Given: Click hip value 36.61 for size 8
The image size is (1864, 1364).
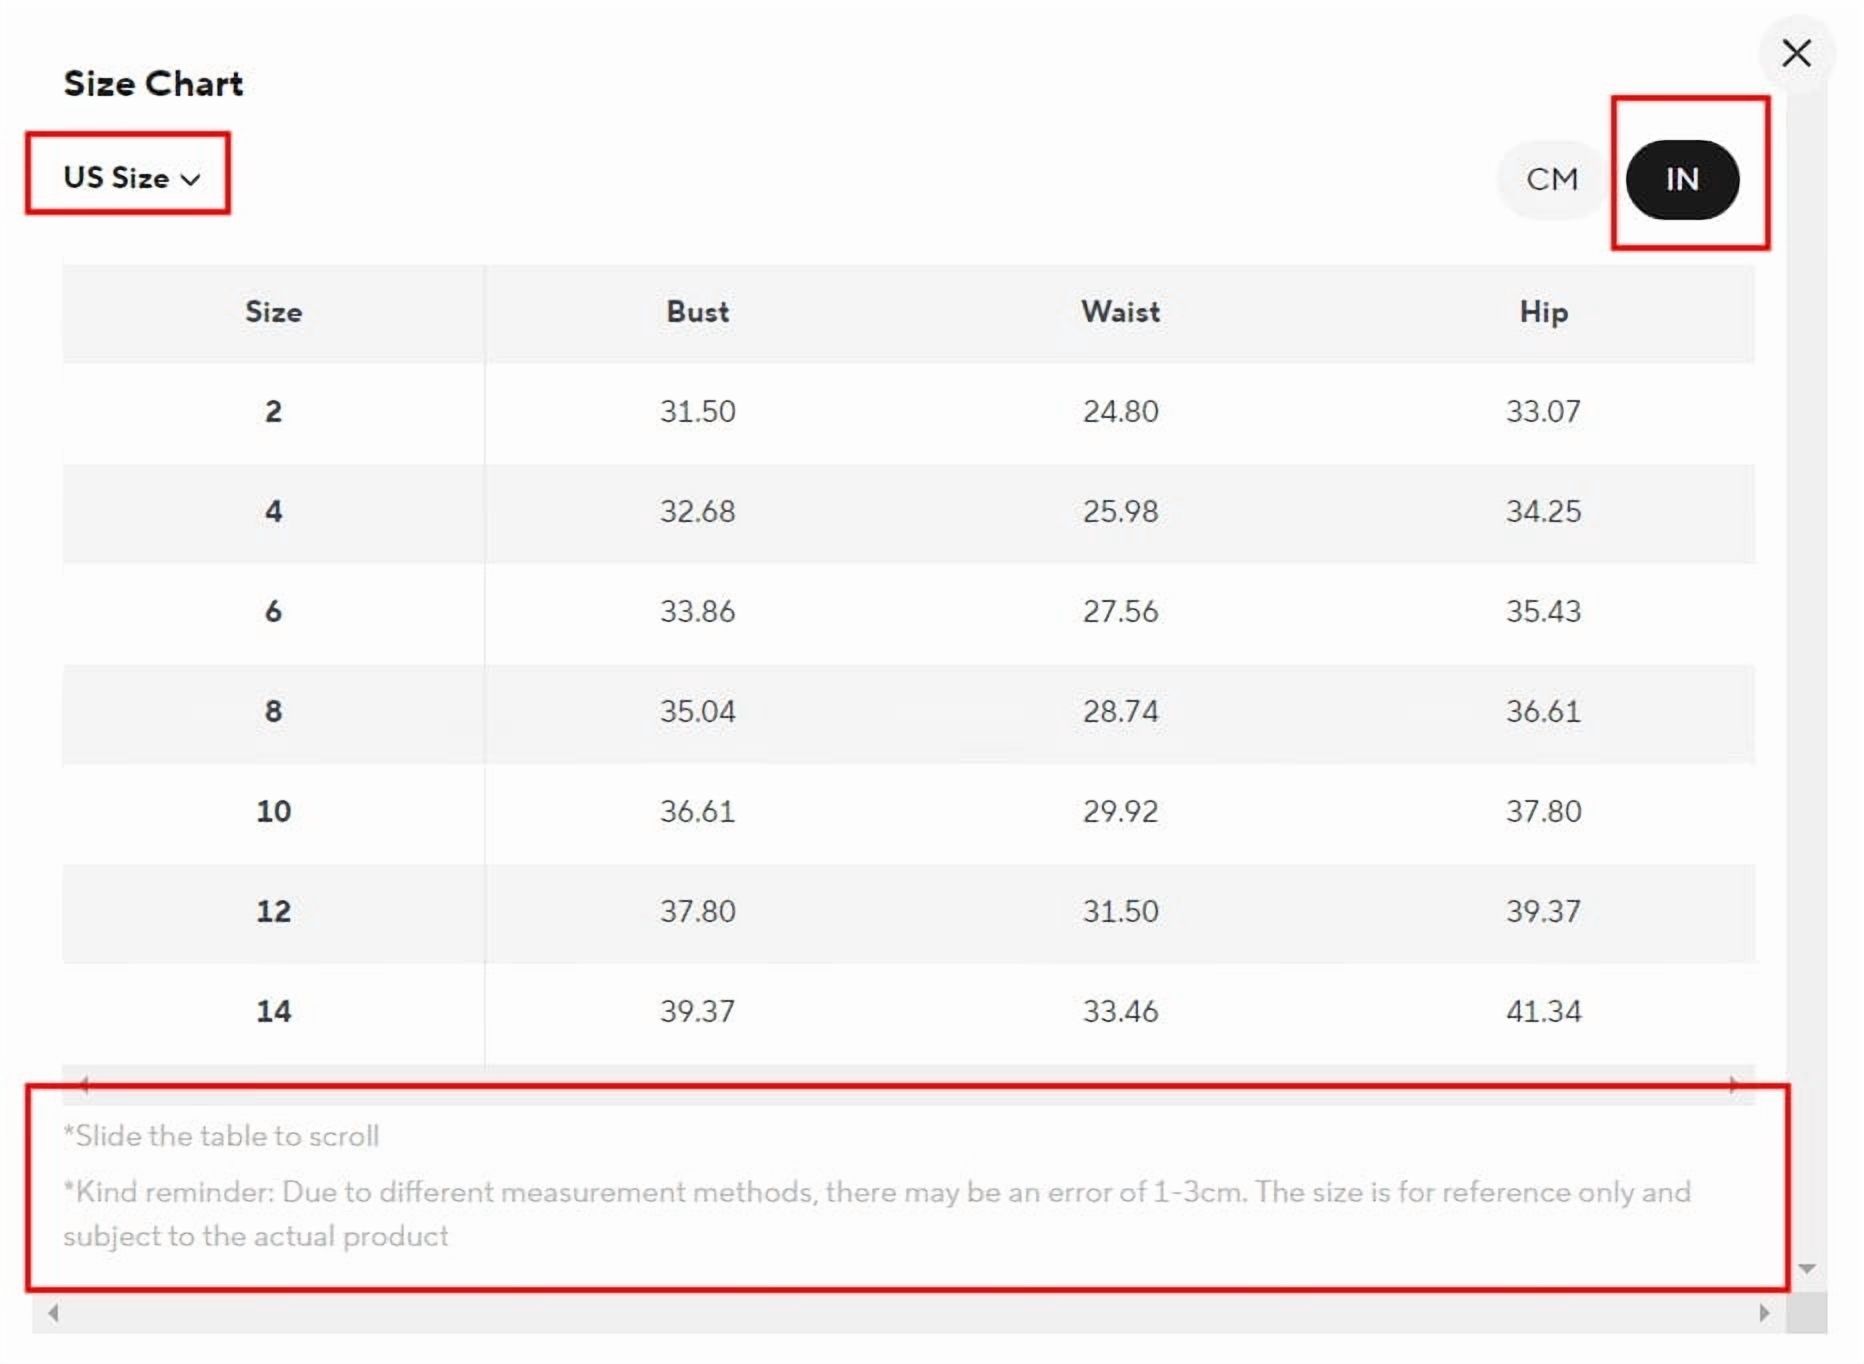Looking at the screenshot, I should click(1543, 711).
